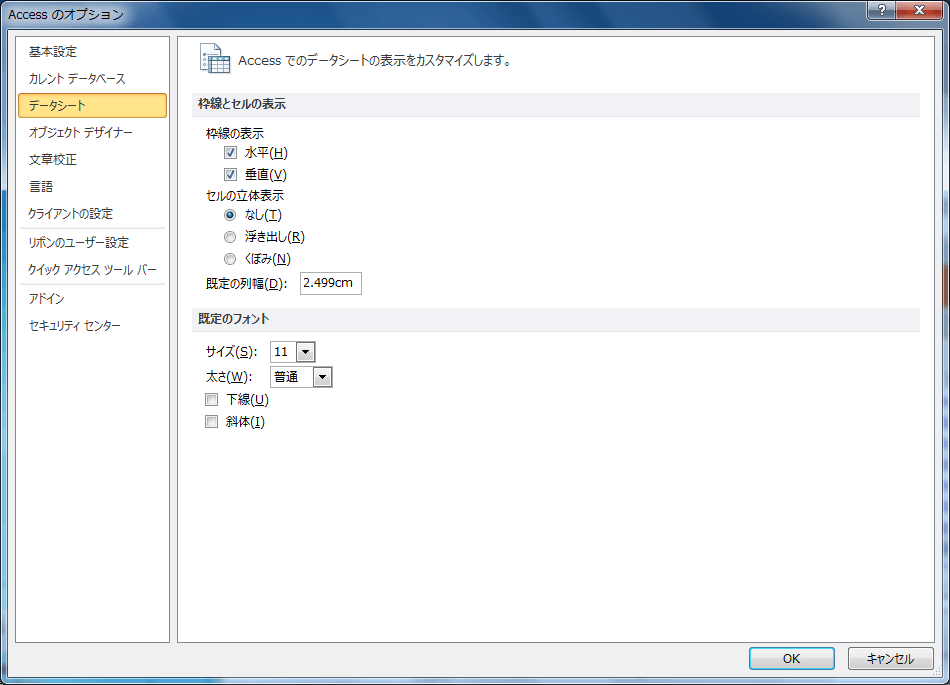950x685 pixels.
Task: Click the 枠線の表示 label
Action: point(235,134)
